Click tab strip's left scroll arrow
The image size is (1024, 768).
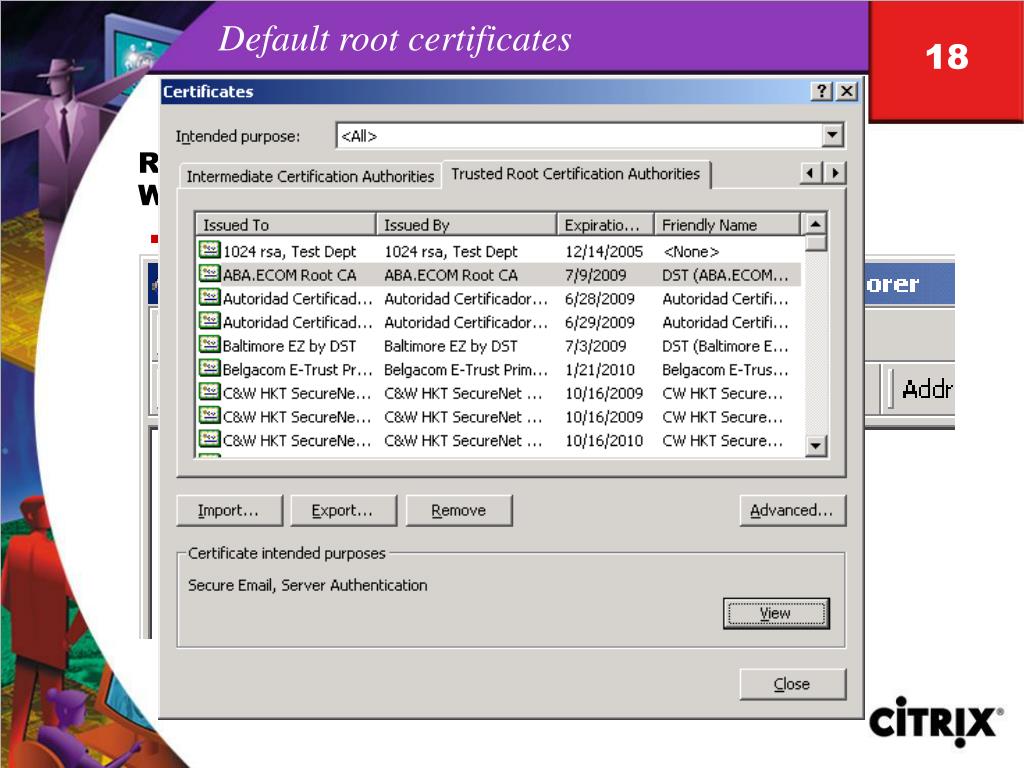810,173
